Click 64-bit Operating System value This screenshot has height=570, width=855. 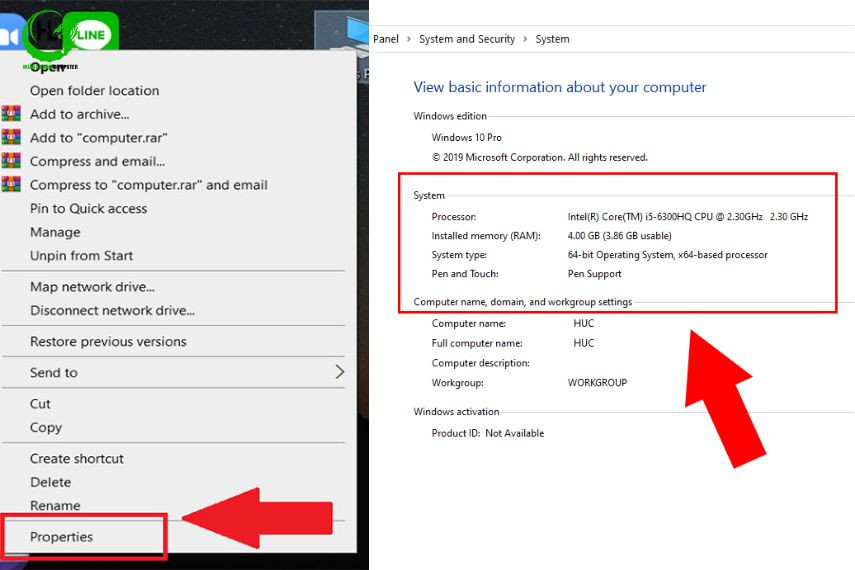pos(667,255)
